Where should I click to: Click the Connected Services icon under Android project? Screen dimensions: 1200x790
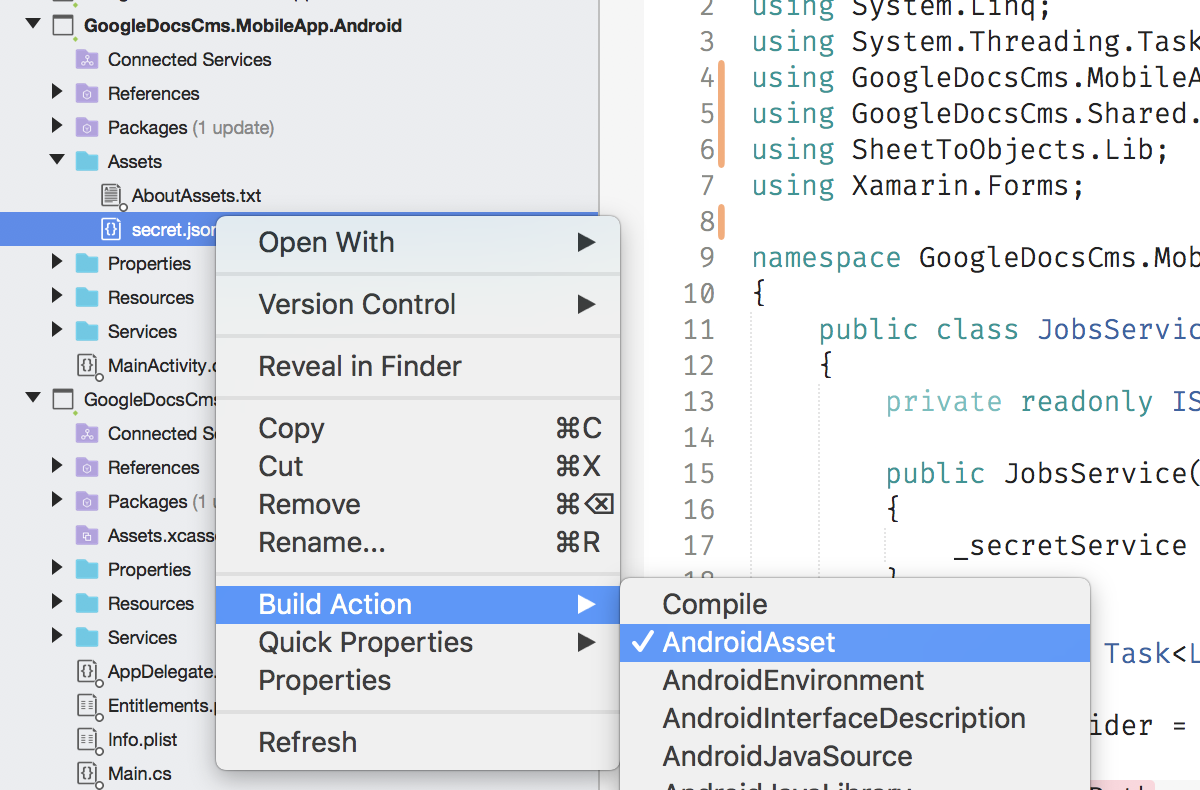click(87, 60)
